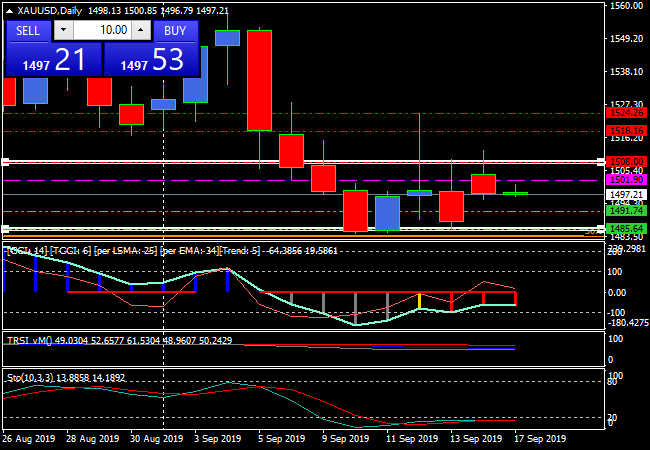Viewport: 650px width, 450px height.
Task: Click the buy price 1497 53 panel
Action: [x=151, y=60]
